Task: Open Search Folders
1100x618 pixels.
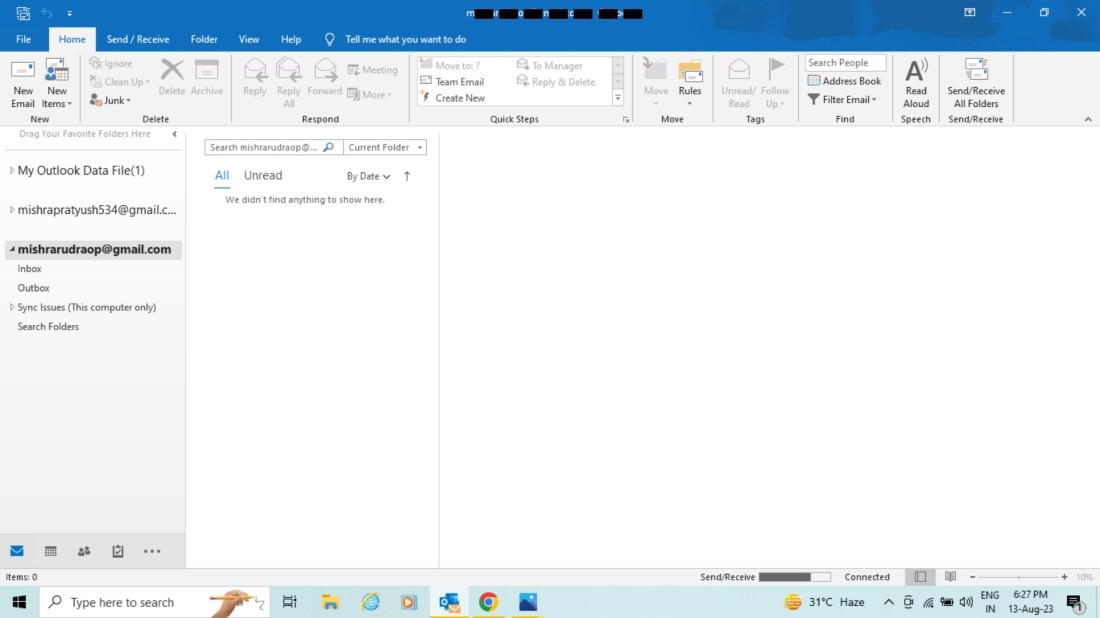Action: click(48, 326)
